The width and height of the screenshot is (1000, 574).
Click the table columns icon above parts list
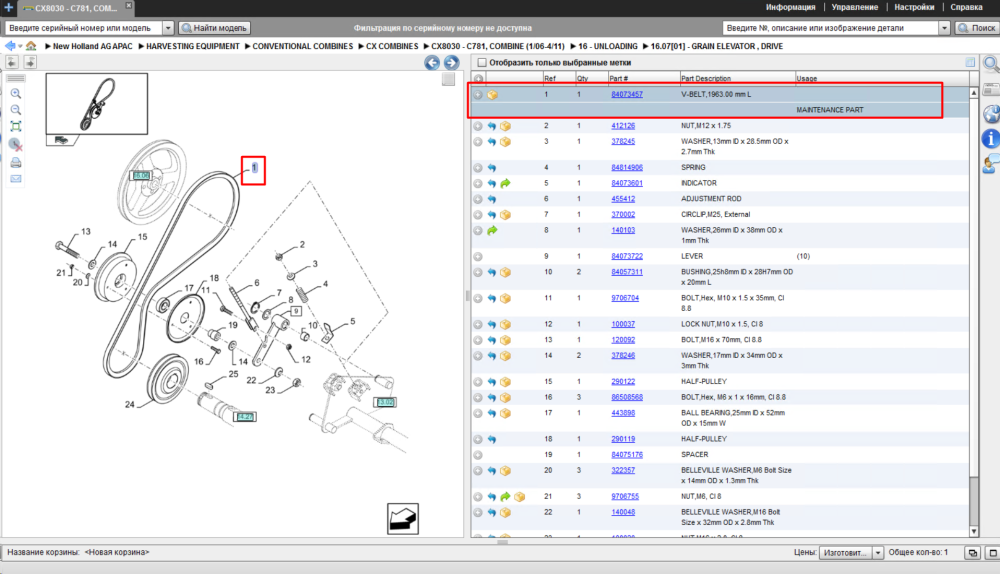(x=970, y=62)
